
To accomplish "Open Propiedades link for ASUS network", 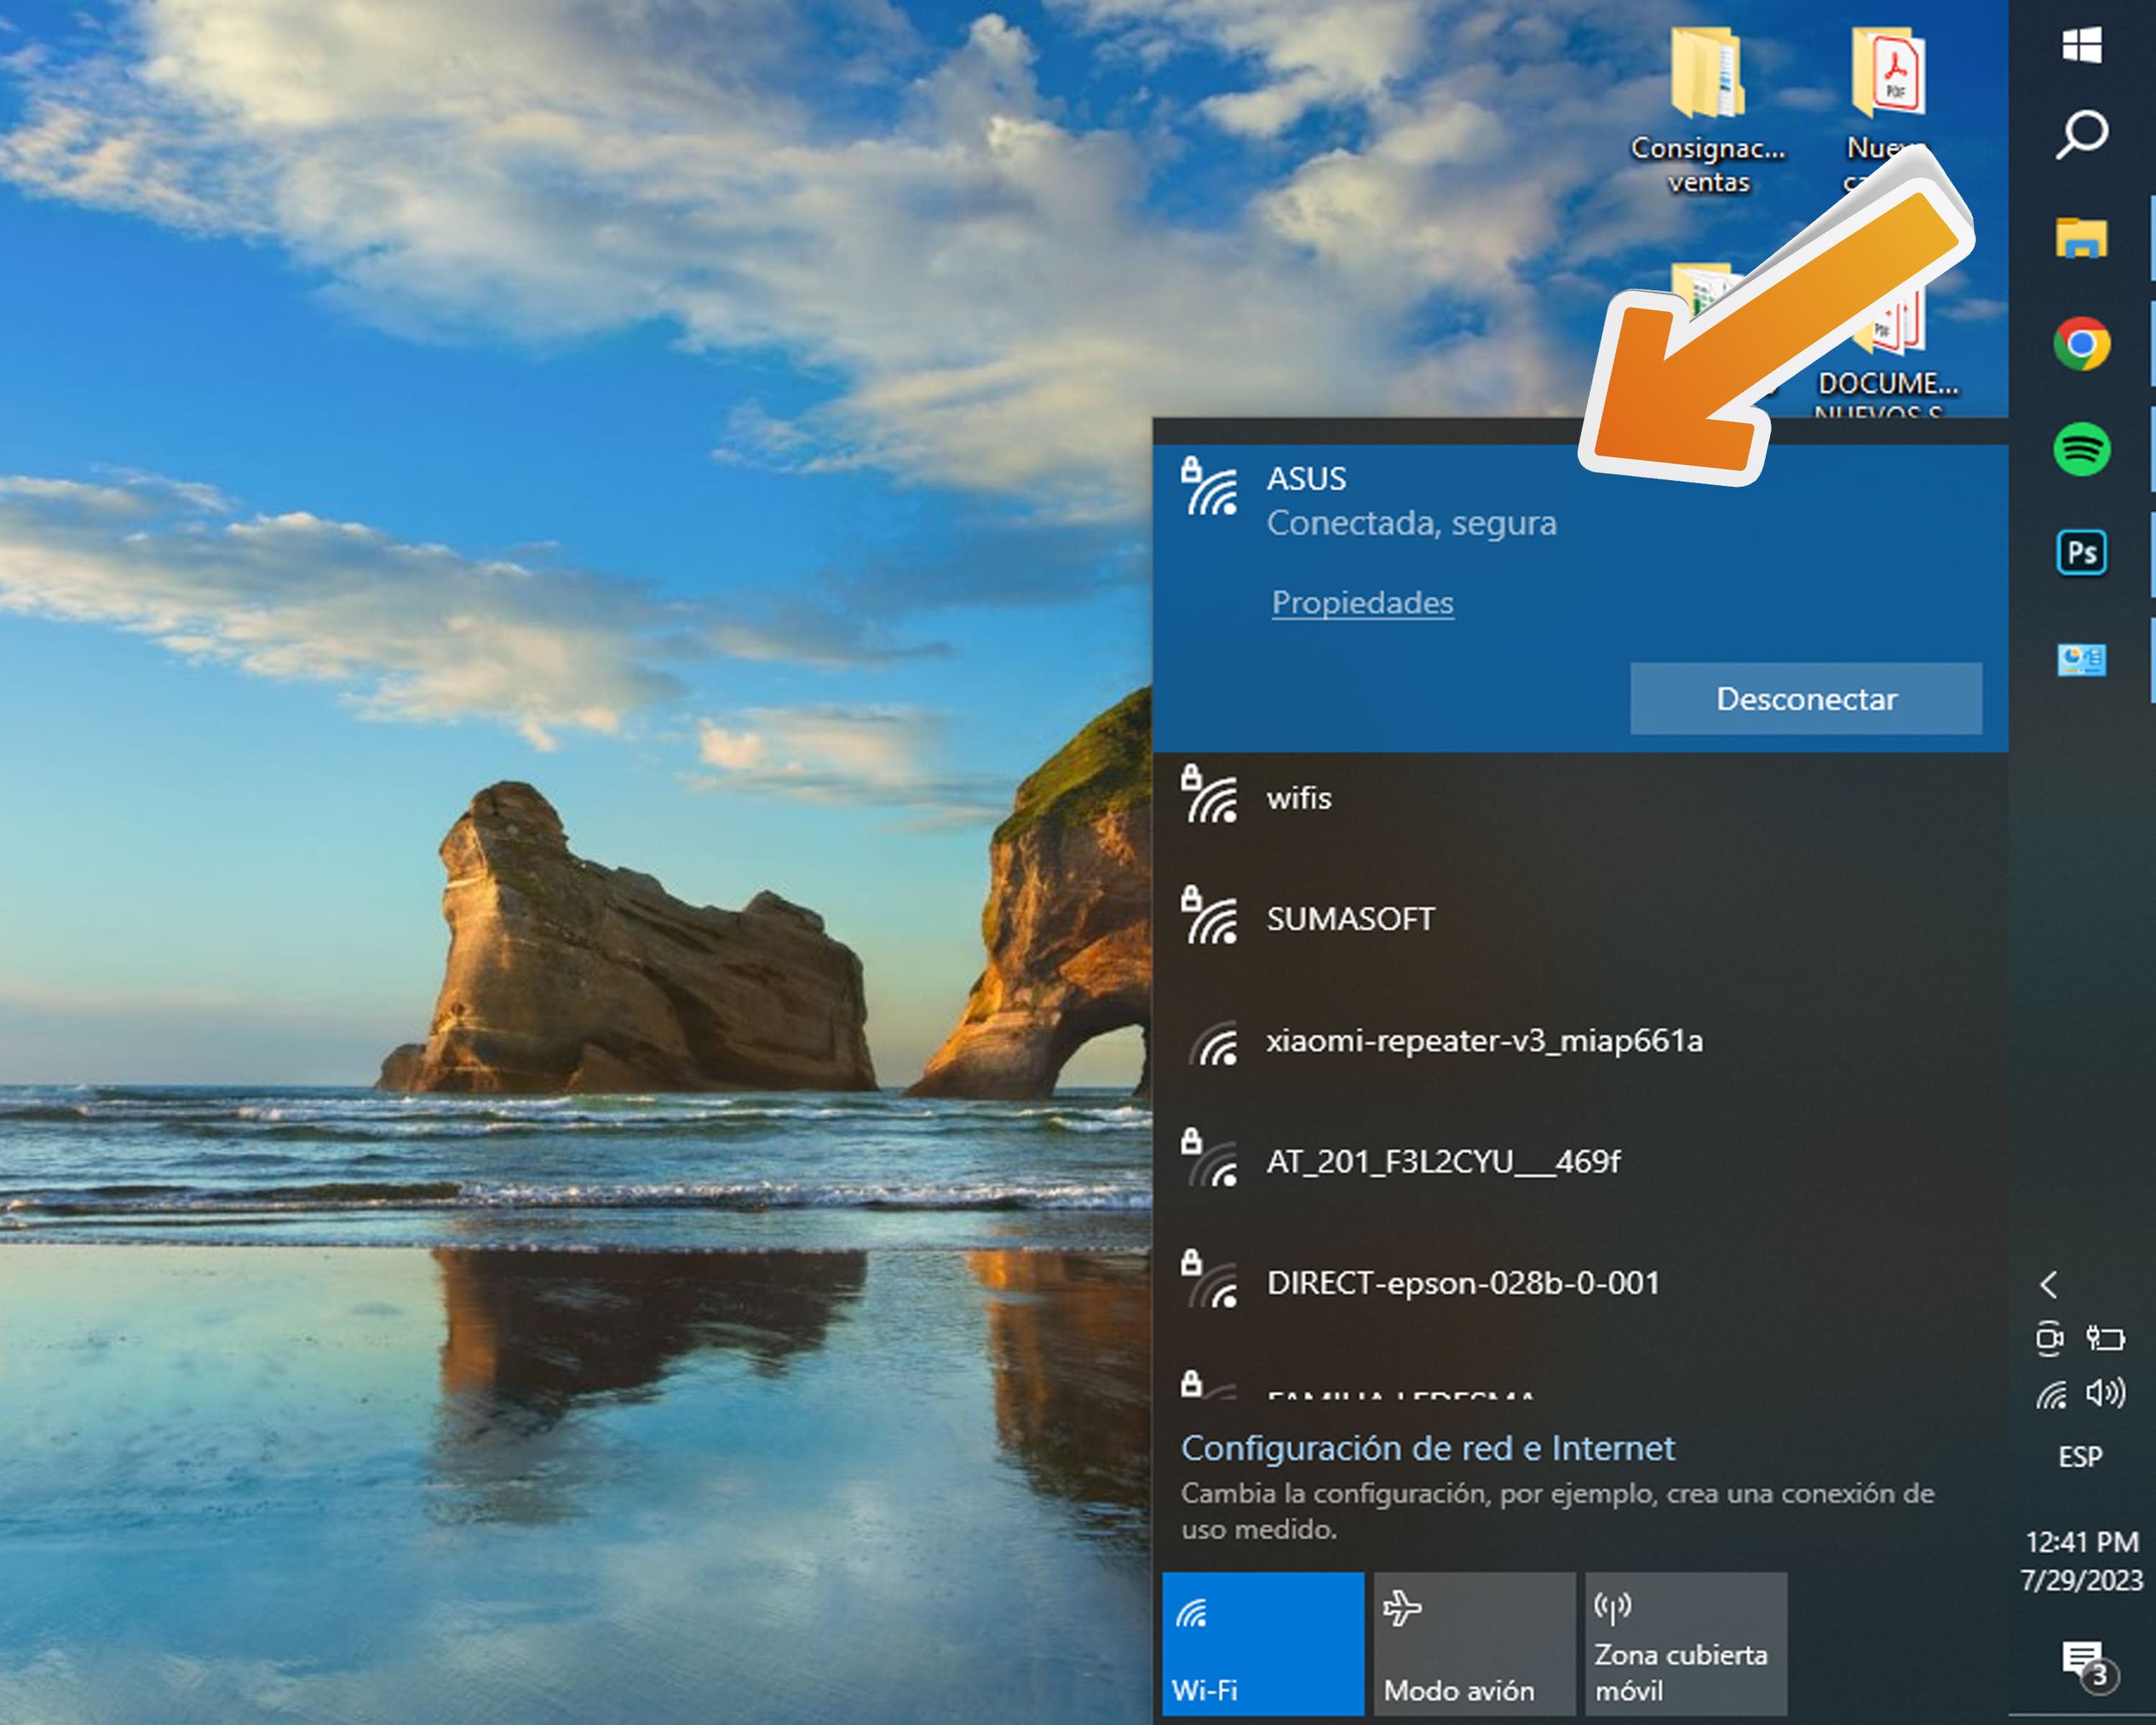I will (1362, 603).
